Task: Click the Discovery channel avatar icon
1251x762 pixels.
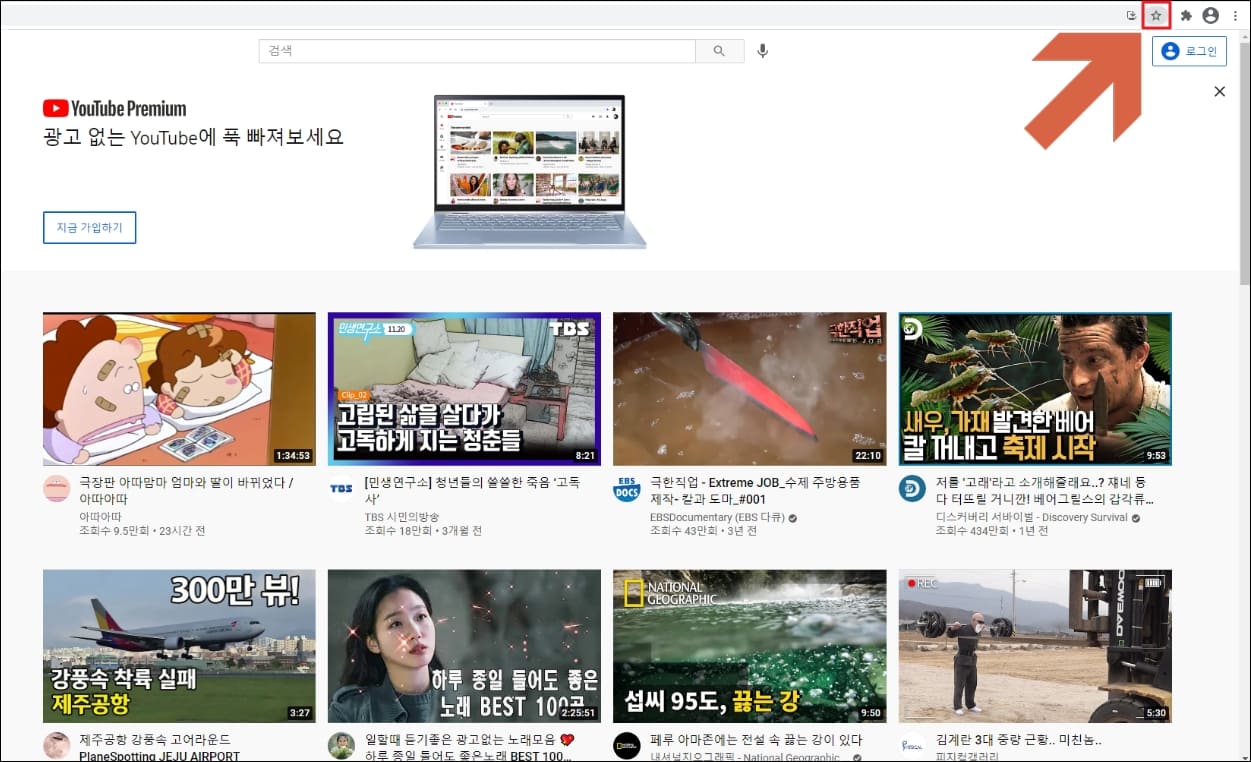Action: tap(912, 489)
